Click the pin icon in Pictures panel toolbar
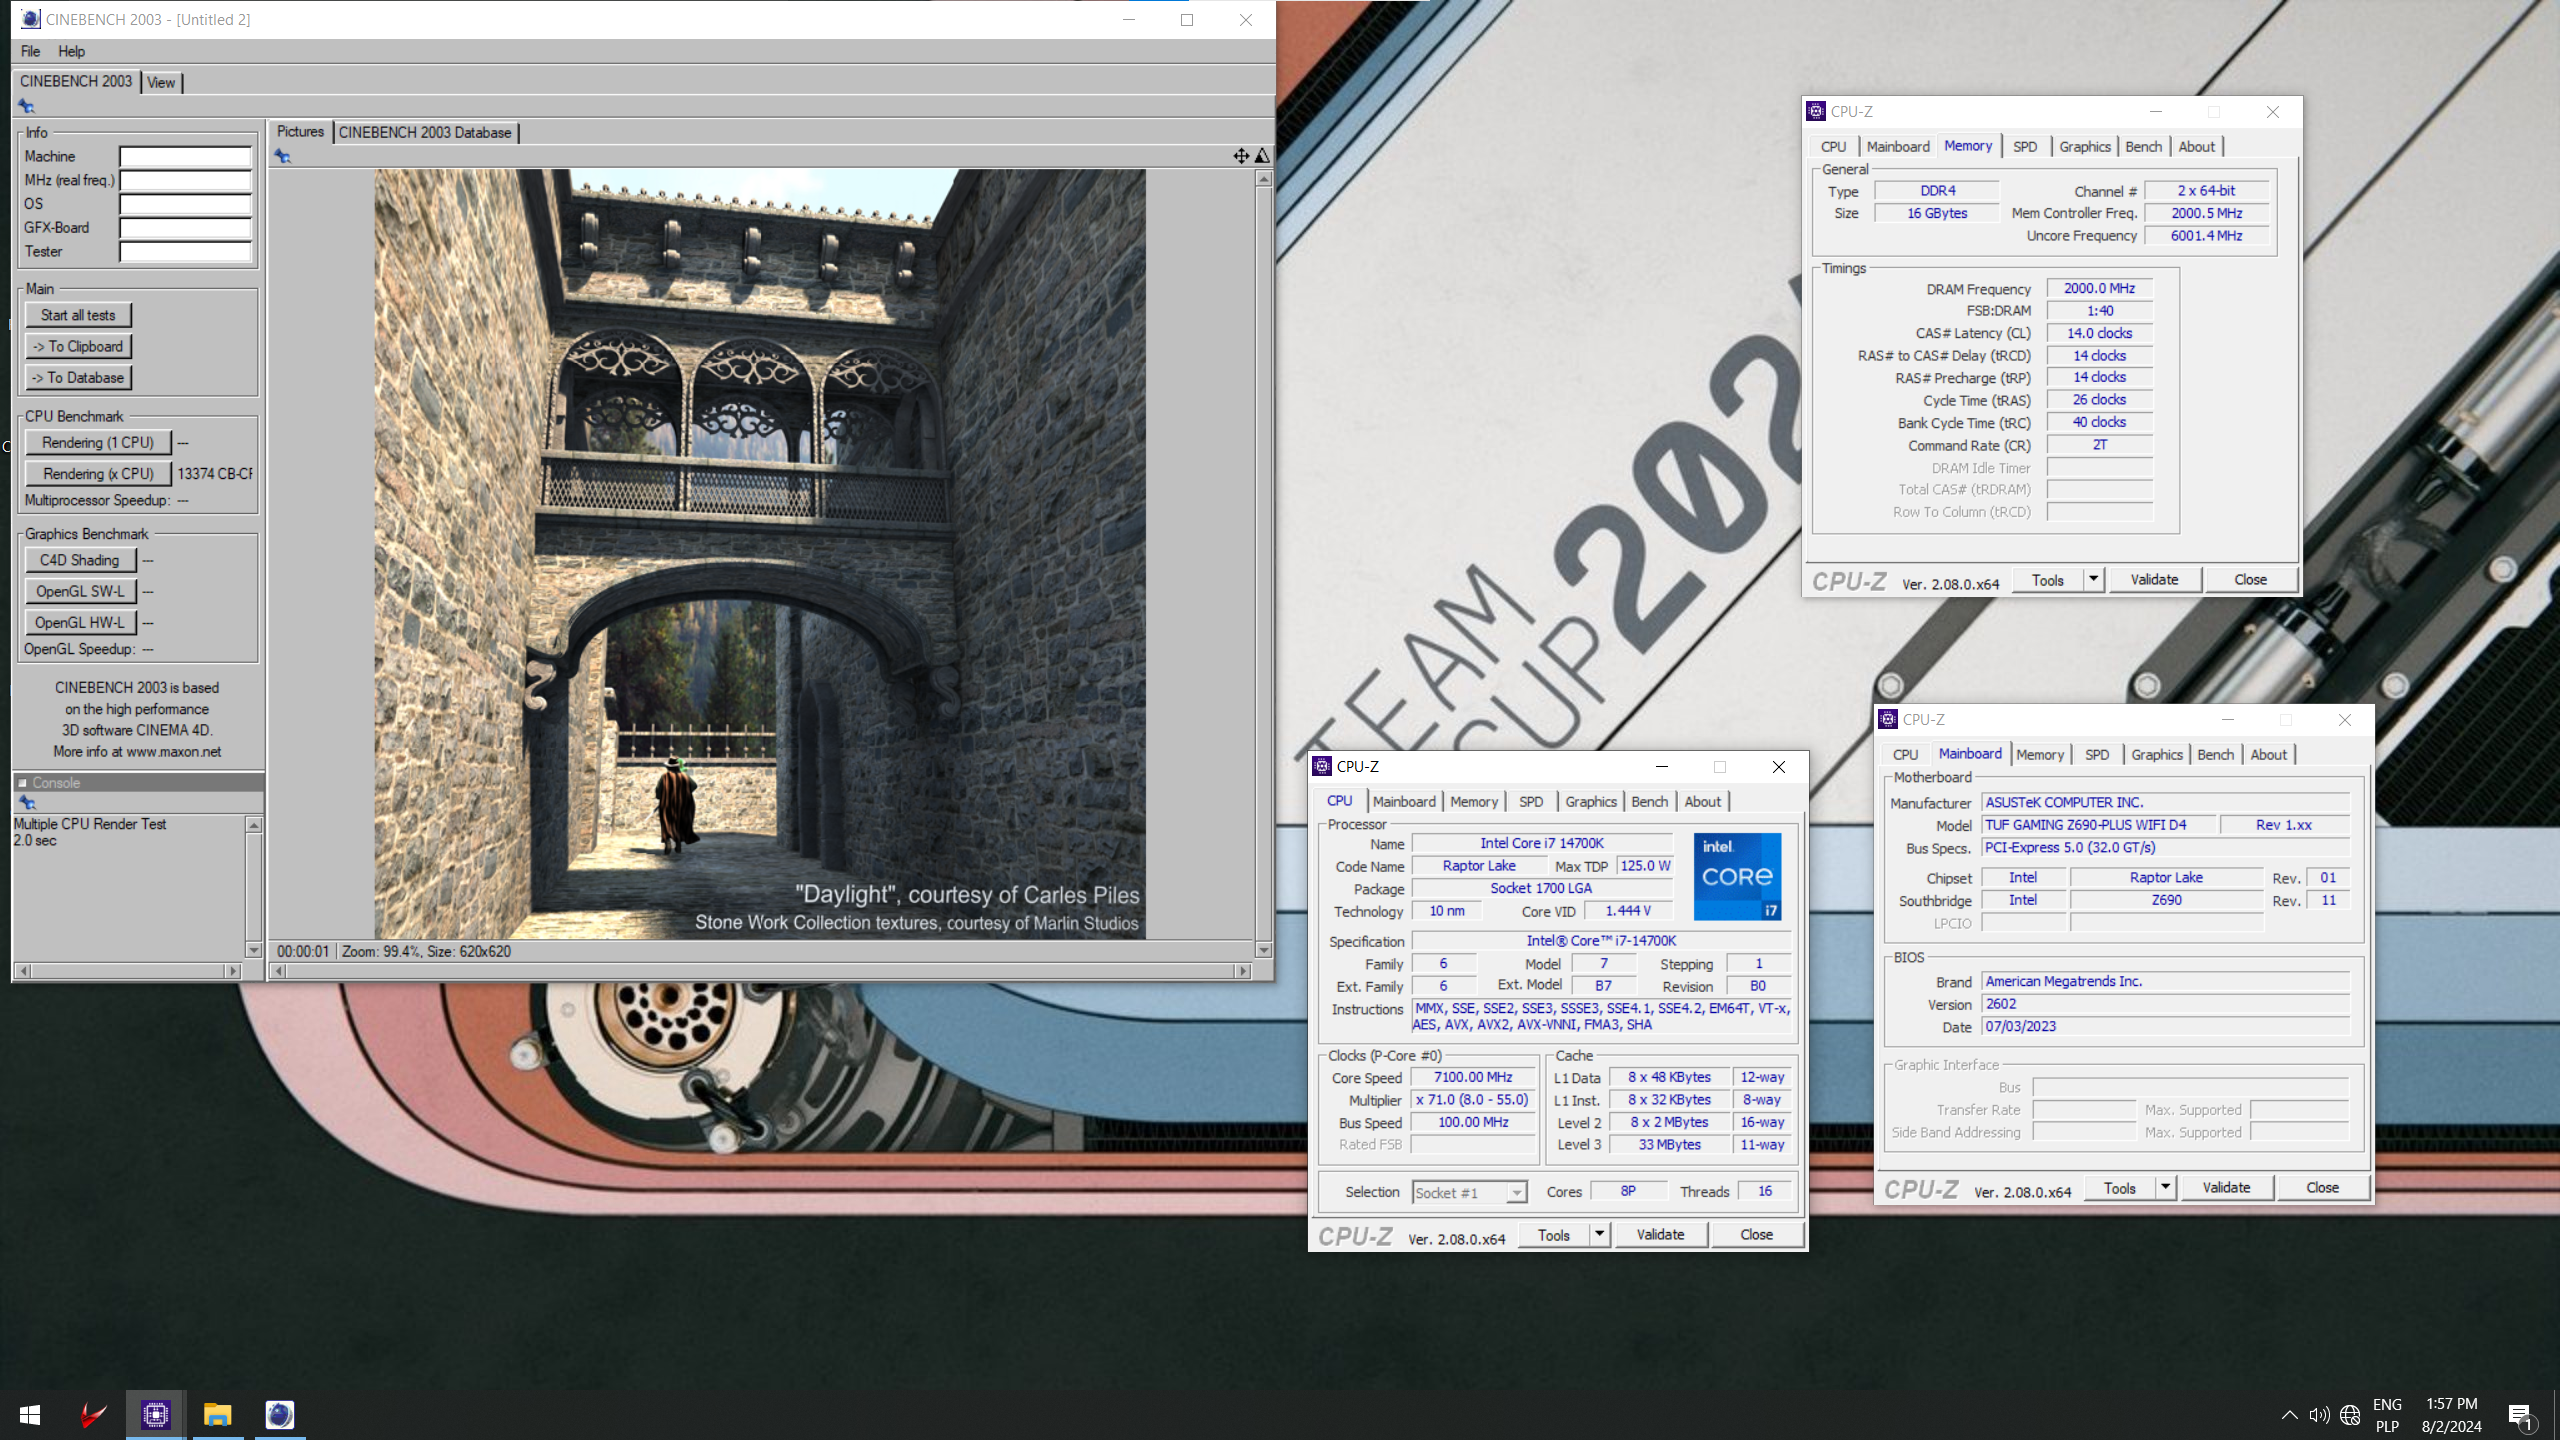Image resolution: width=2560 pixels, height=1440 pixels. click(x=282, y=156)
